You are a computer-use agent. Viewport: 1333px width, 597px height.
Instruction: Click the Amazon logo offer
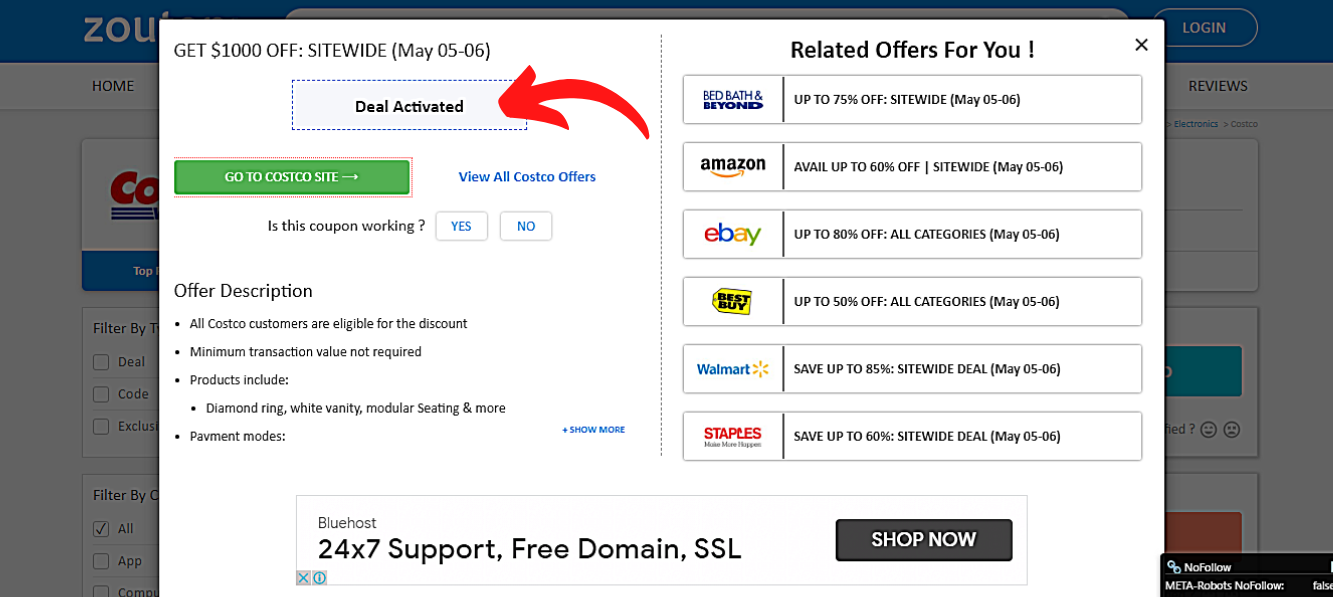(x=733, y=167)
